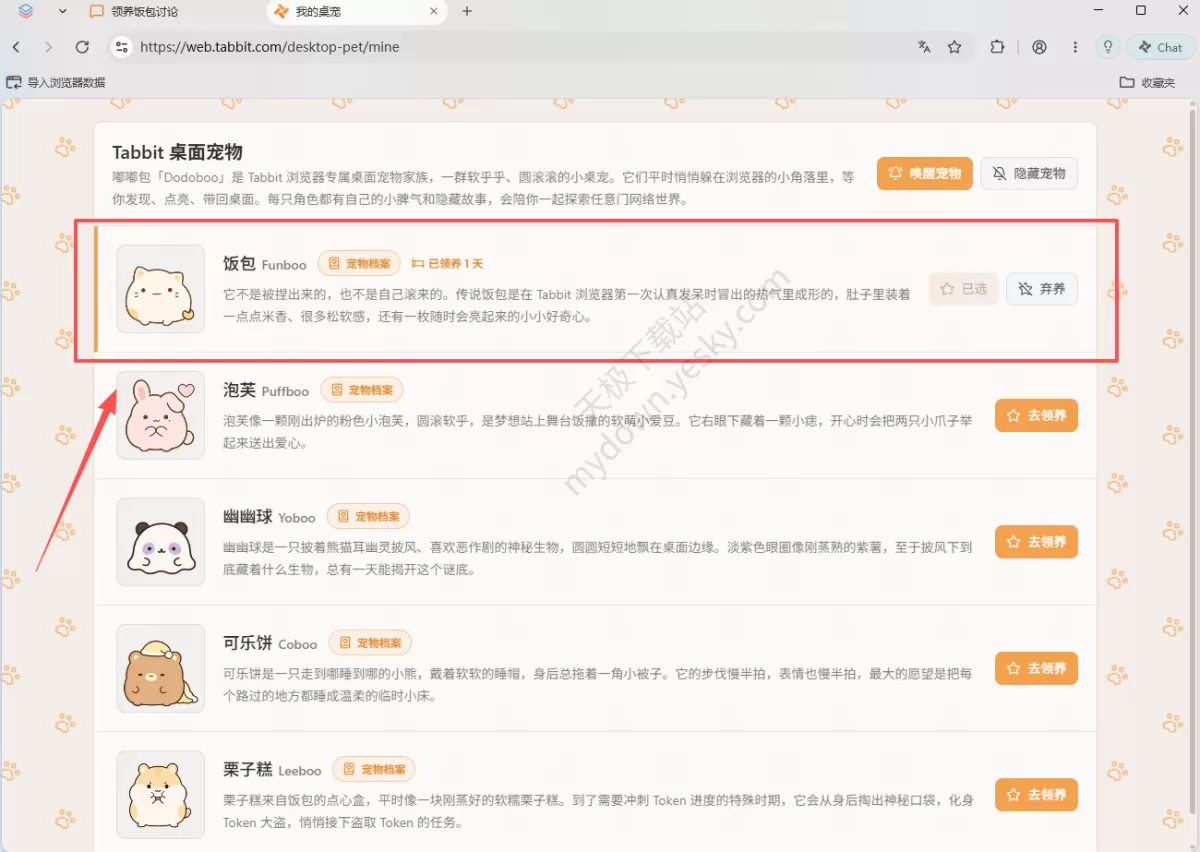
Task: Open 幽幽球 宠物档案 profile
Action: point(368,516)
